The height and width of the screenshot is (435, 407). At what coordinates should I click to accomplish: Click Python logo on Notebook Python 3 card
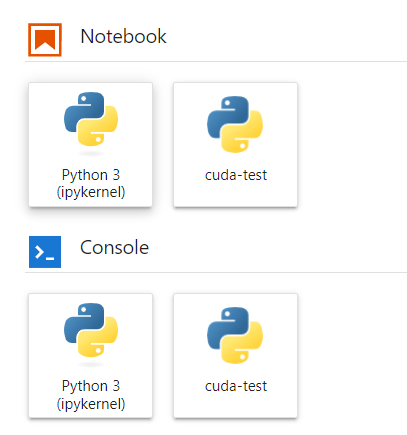pos(91,119)
